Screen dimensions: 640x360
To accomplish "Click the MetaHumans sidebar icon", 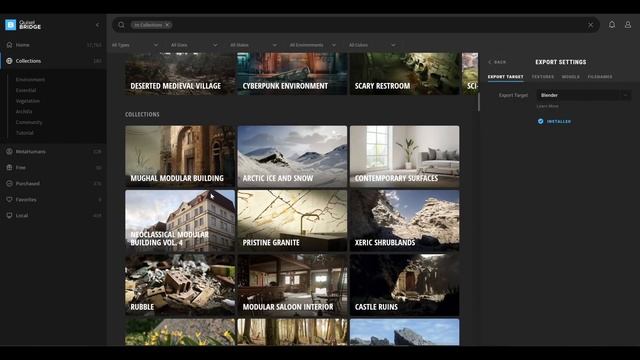I will coord(9,151).
